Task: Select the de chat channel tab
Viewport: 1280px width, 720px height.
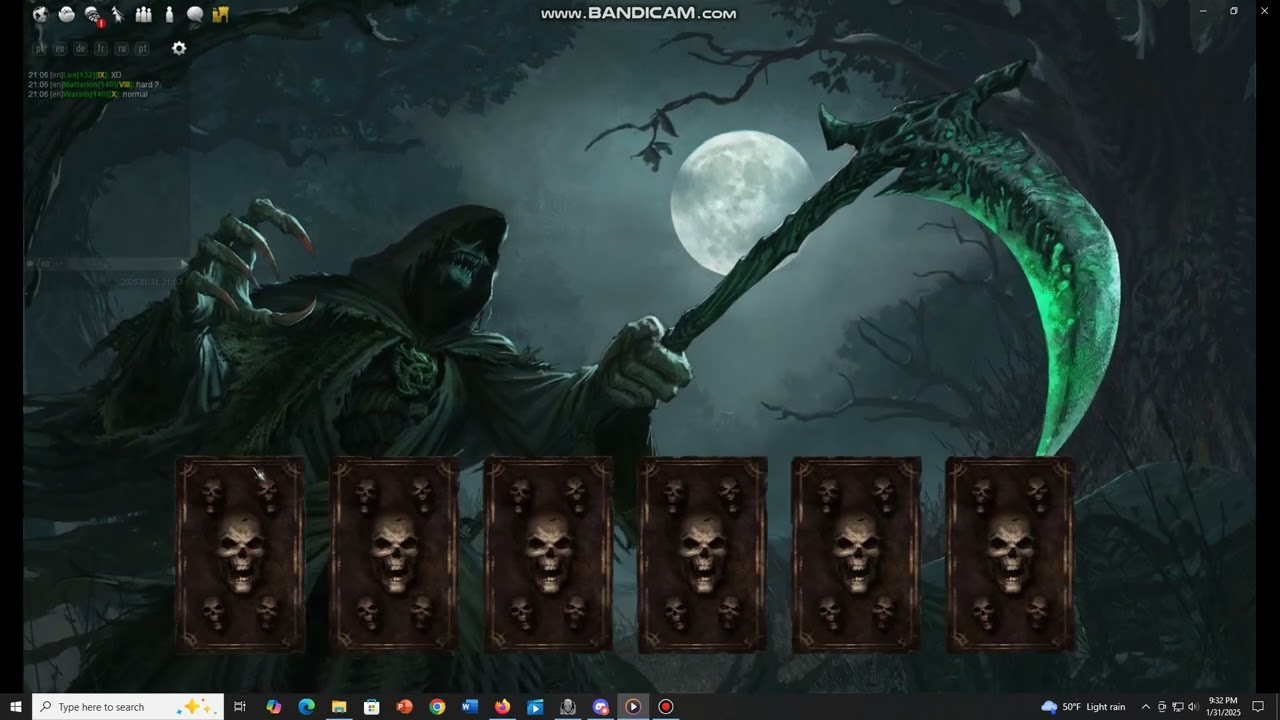Action: [81, 48]
